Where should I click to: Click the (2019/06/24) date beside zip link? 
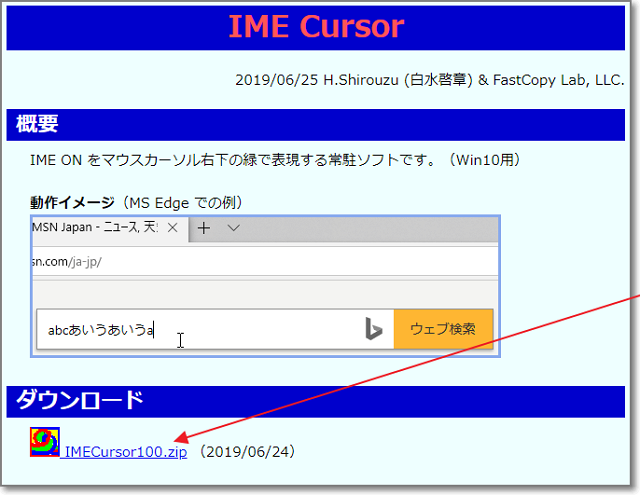pyautogui.click(x=246, y=452)
